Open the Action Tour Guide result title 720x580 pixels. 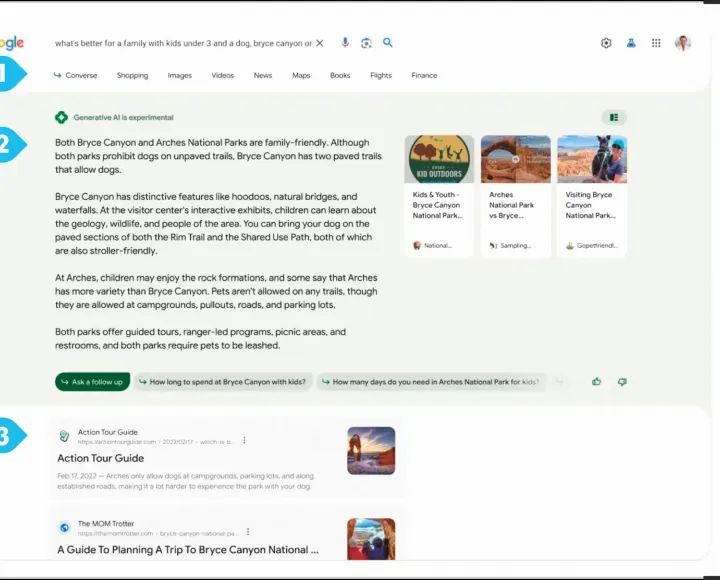(x=101, y=458)
